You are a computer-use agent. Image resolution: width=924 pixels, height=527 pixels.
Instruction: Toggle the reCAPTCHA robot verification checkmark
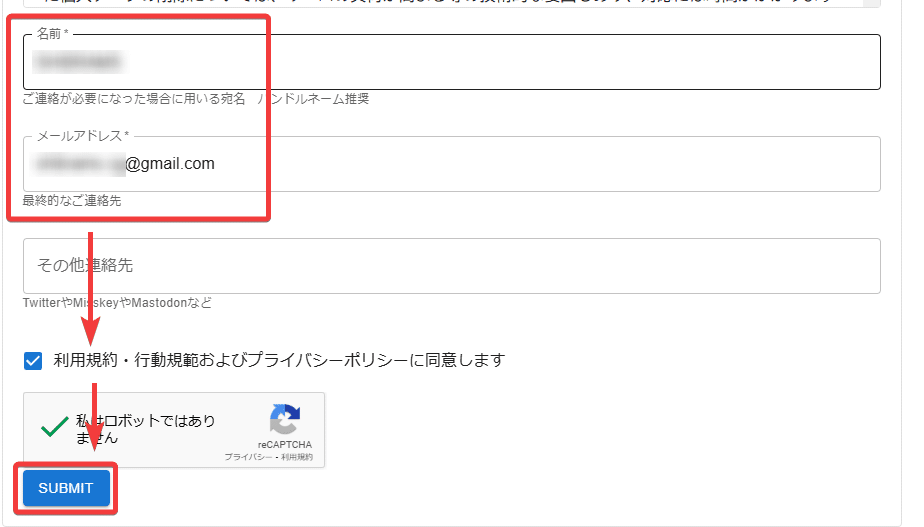[54, 427]
